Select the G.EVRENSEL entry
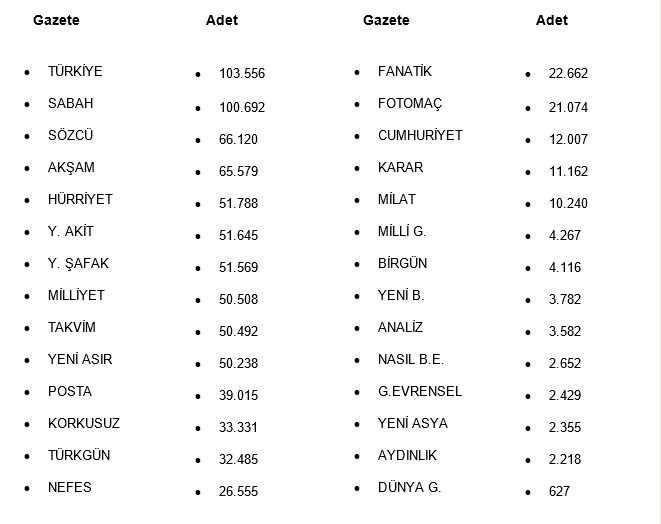This screenshot has height=524, width=661. 420,391
